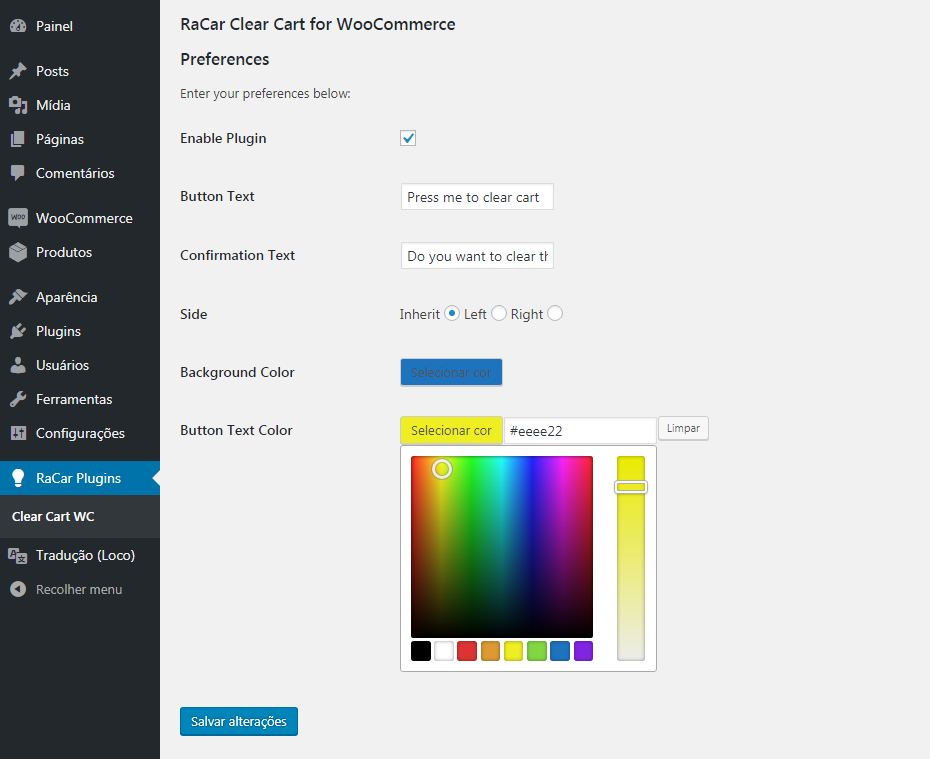This screenshot has width=930, height=759.
Task: Select the Left side radio button
Action: [498, 313]
